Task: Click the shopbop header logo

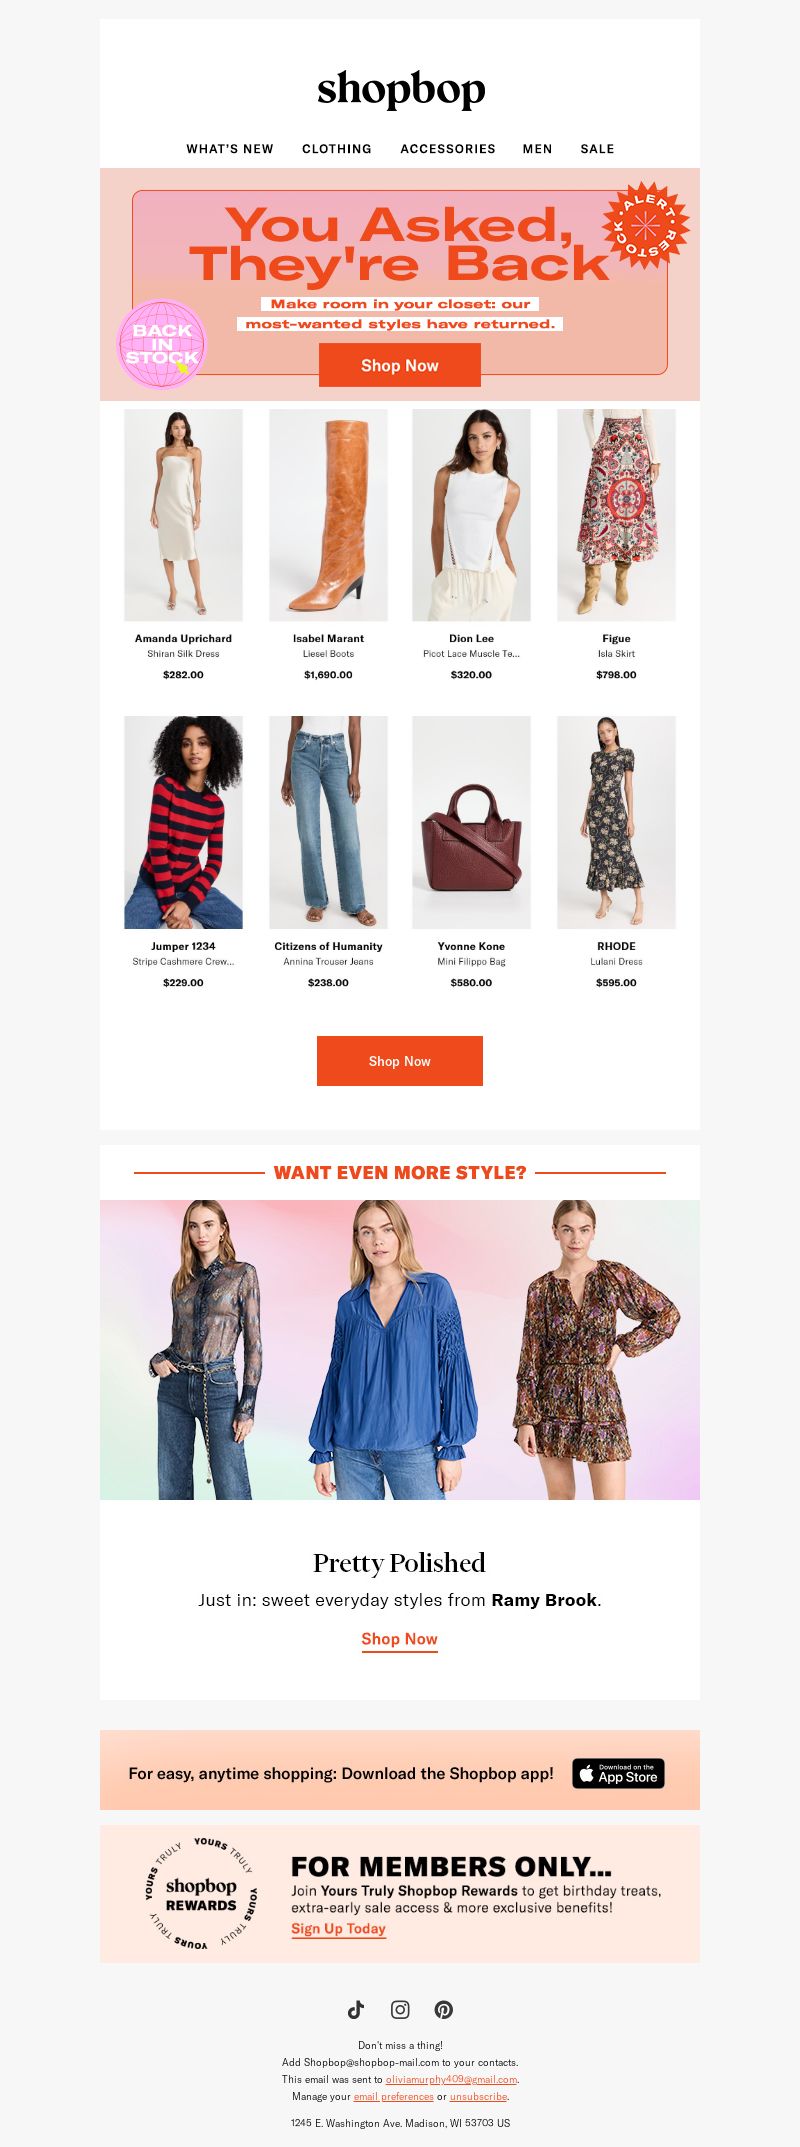Action: pos(401,89)
